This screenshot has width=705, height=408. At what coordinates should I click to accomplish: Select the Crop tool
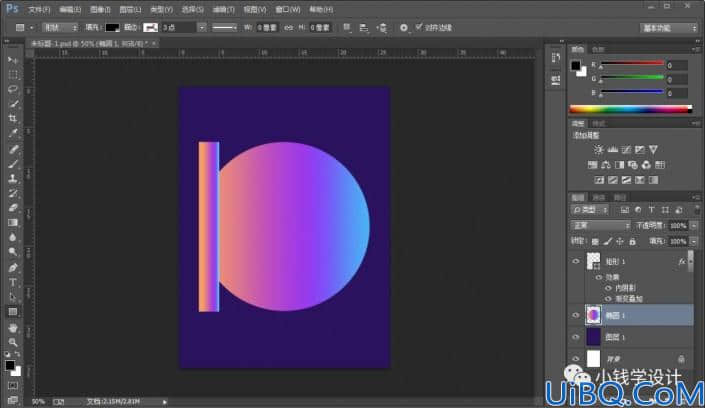pyautogui.click(x=13, y=118)
